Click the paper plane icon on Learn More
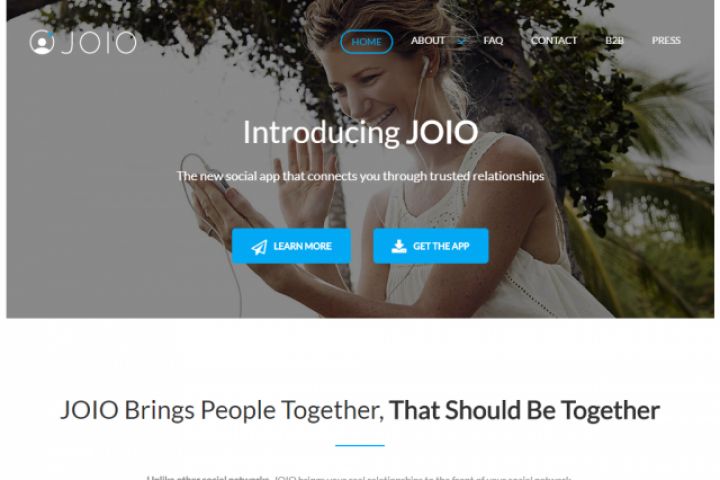The image size is (720, 480). pos(259,247)
